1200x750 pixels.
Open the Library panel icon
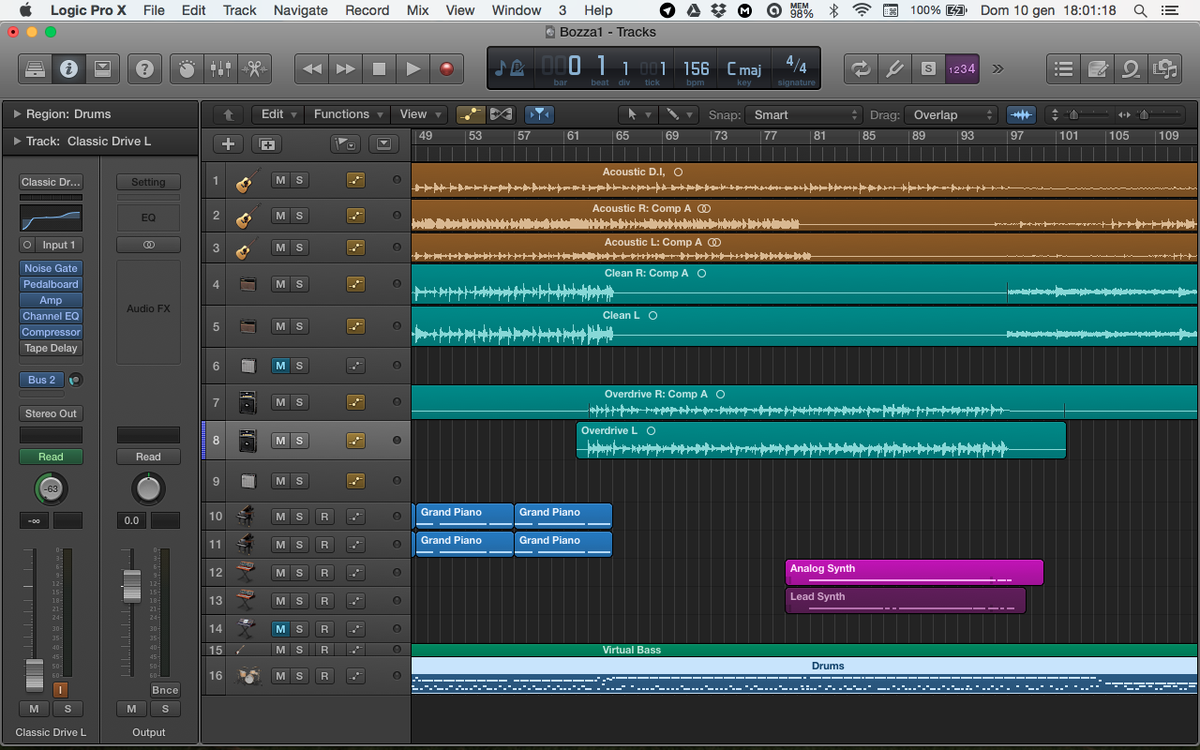[35, 69]
